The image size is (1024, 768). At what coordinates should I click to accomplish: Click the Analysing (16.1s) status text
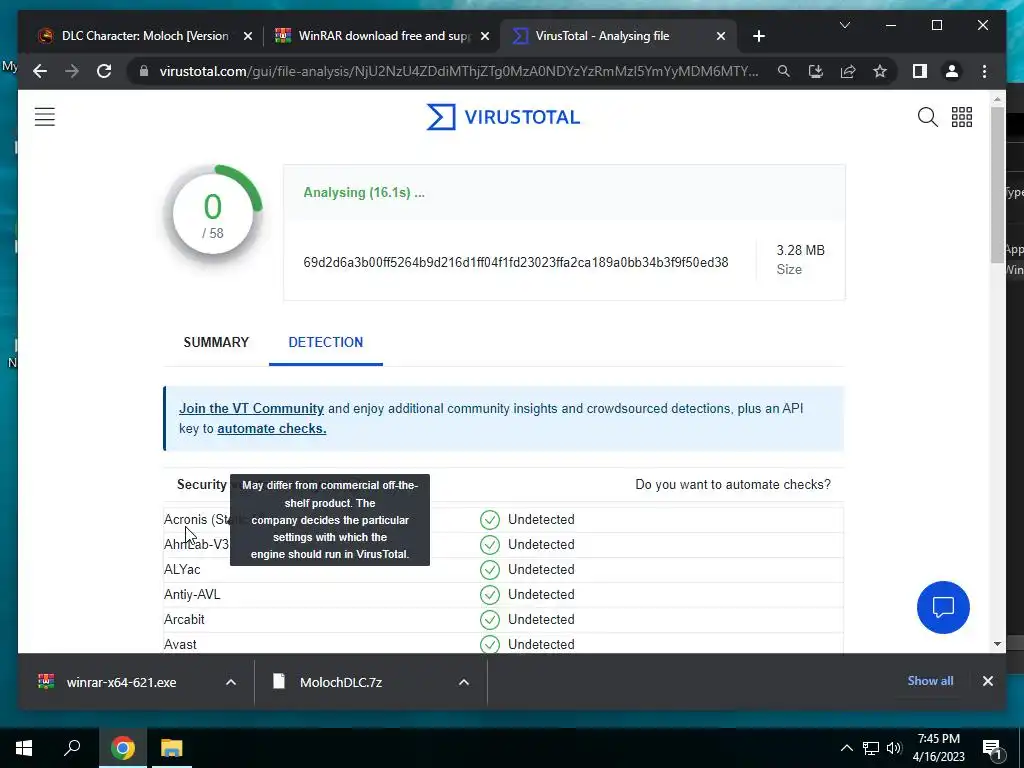click(x=364, y=193)
